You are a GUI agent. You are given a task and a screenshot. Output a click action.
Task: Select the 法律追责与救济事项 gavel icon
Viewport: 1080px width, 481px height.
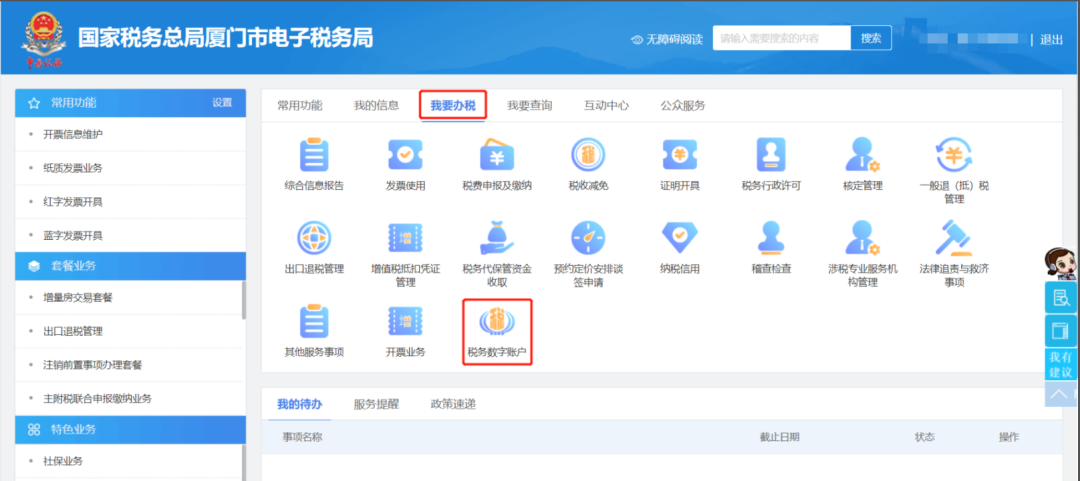tap(954, 238)
